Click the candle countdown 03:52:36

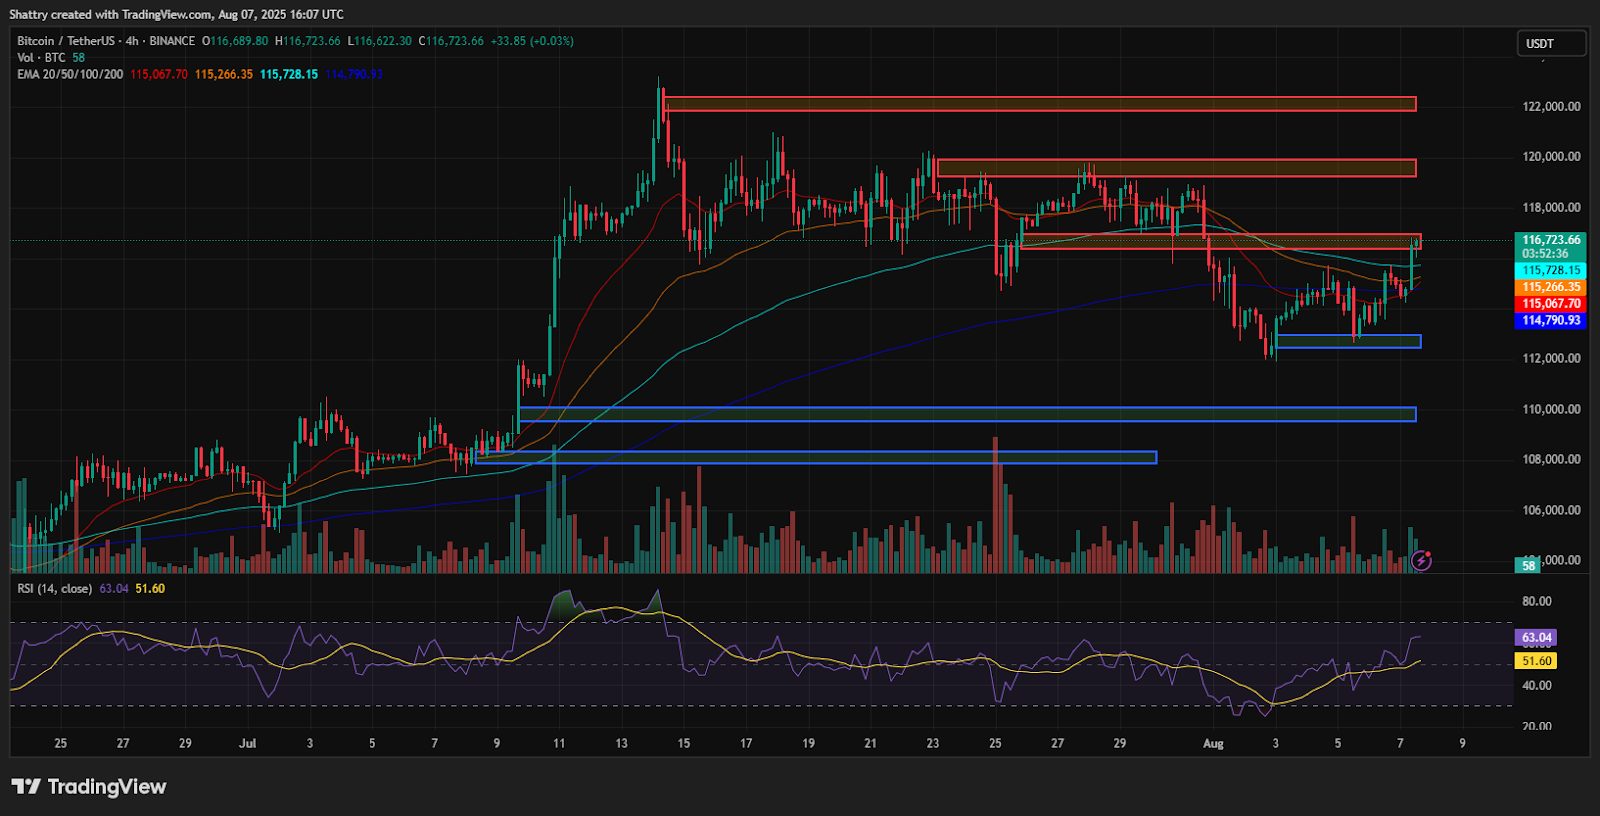coord(1545,254)
